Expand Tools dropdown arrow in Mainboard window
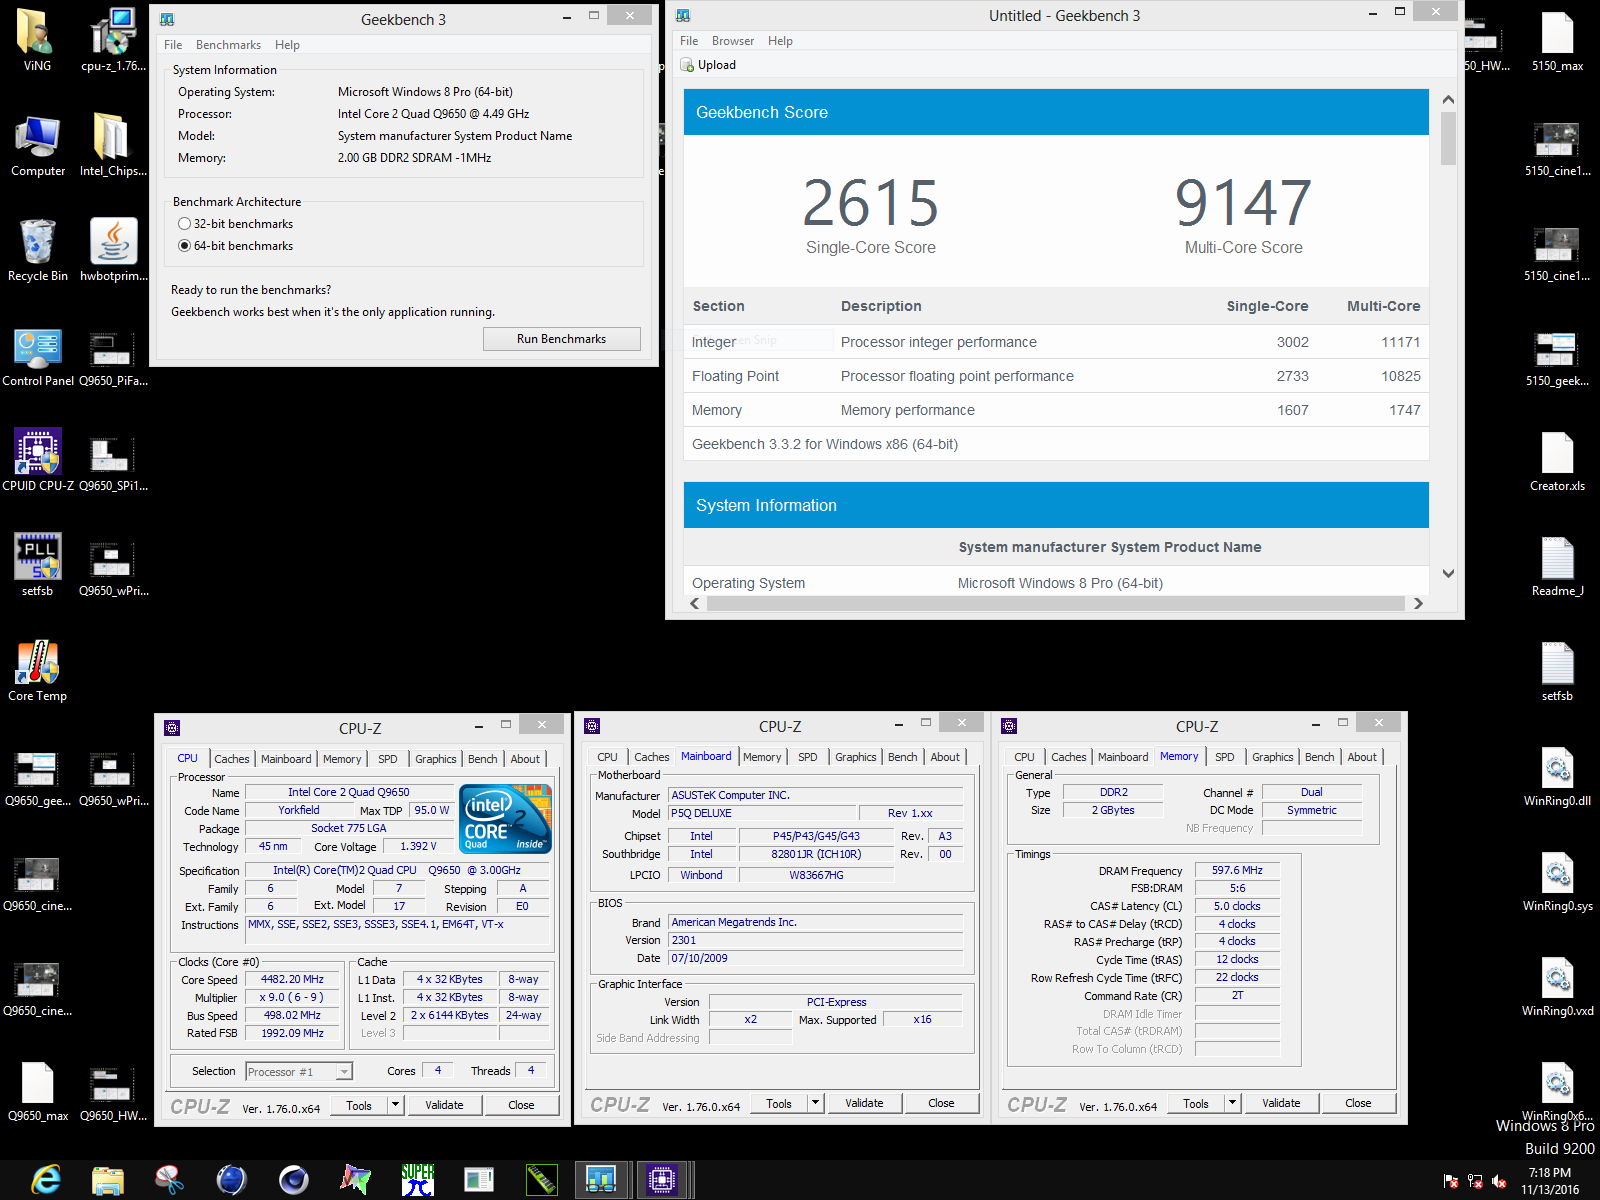1600x1200 pixels. click(x=816, y=1103)
